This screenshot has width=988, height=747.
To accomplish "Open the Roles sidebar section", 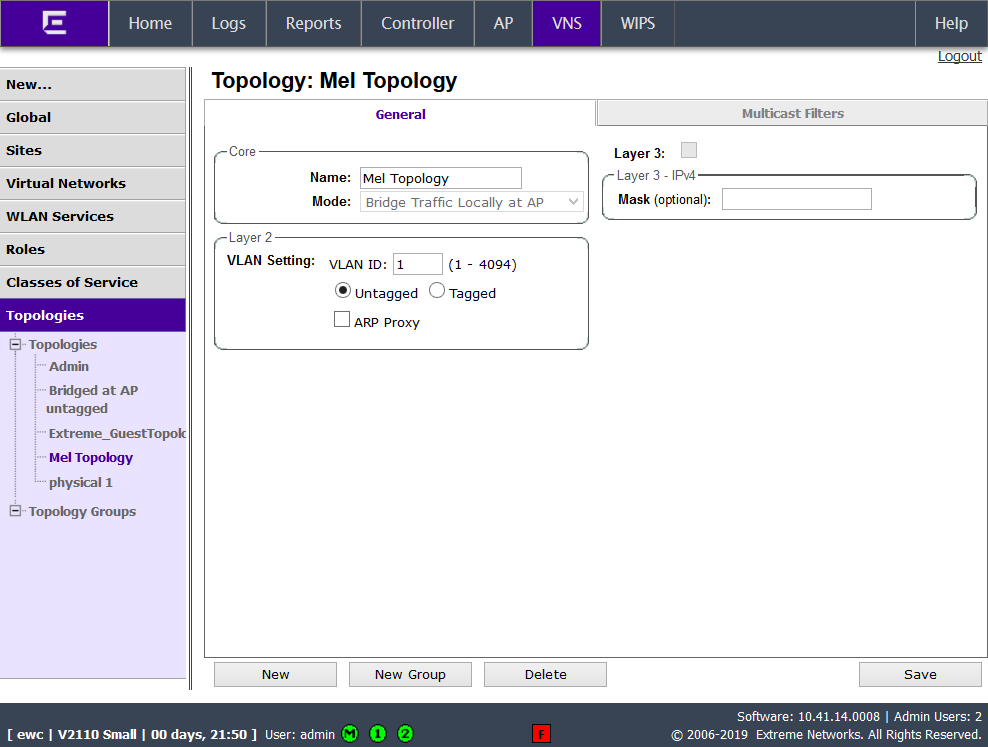I will pyautogui.click(x=93, y=249).
